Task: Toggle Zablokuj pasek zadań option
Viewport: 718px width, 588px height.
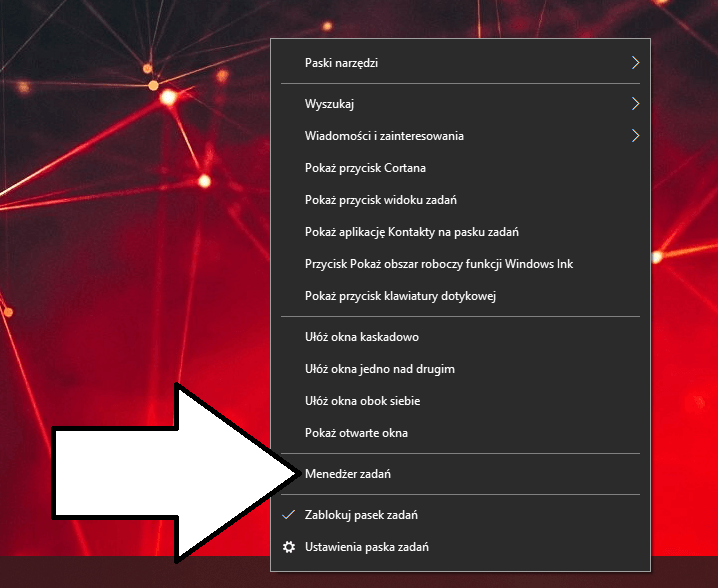Action: pyautogui.click(x=460, y=515)
